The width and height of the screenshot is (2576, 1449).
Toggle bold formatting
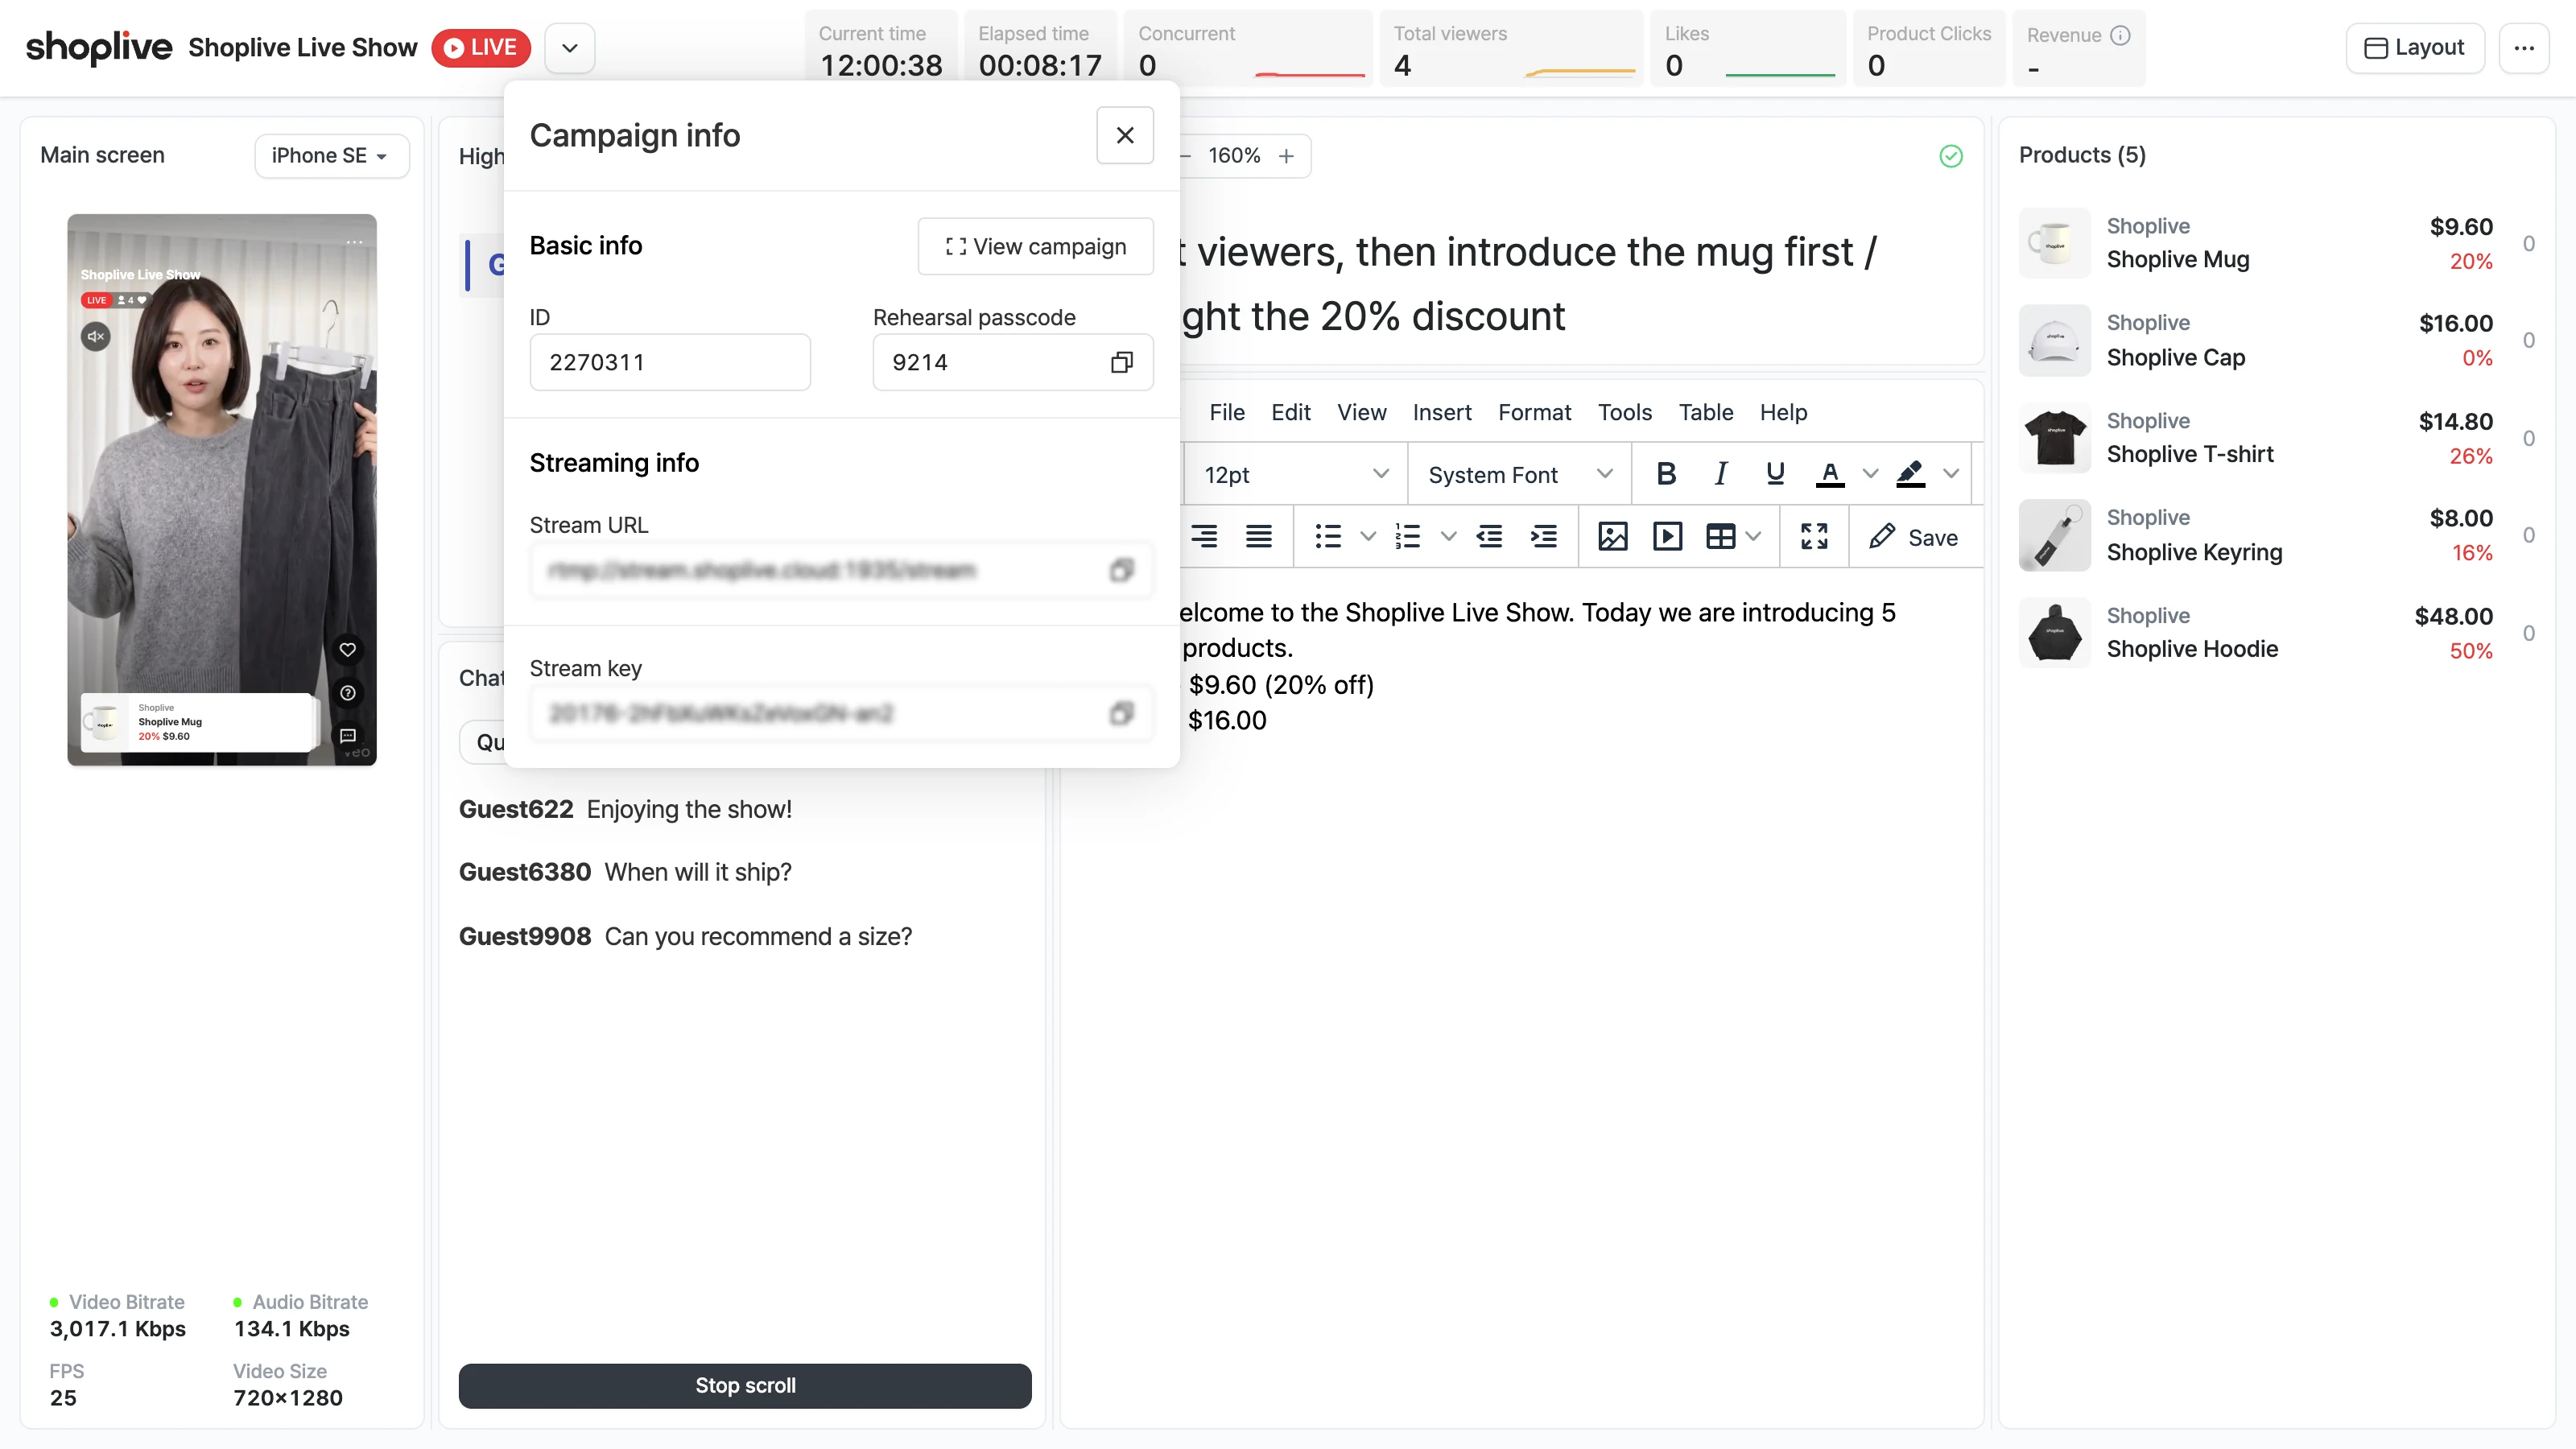[1665, 474]
